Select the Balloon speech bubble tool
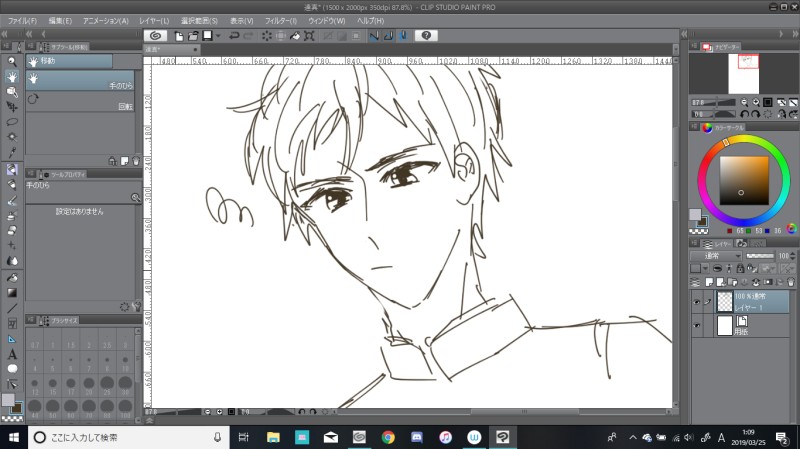800x449 pixels. 12,369
